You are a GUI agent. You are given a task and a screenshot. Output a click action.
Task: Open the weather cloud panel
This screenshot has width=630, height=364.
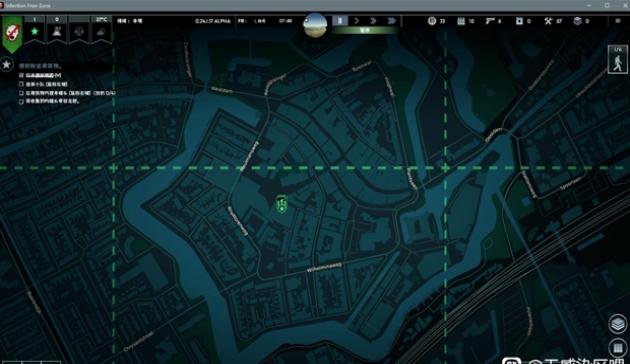tap(101, 31)
